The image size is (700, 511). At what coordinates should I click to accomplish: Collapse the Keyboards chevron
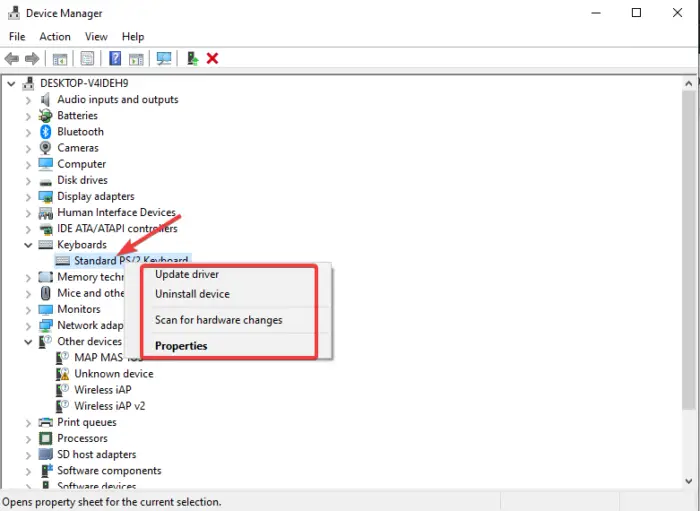point(28,245)
